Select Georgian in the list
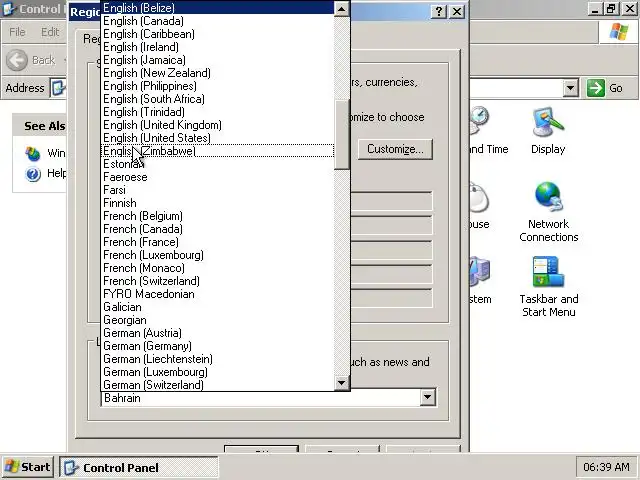Image resolution: width=640 pixels, height=480 pixels. coord(217,320)
